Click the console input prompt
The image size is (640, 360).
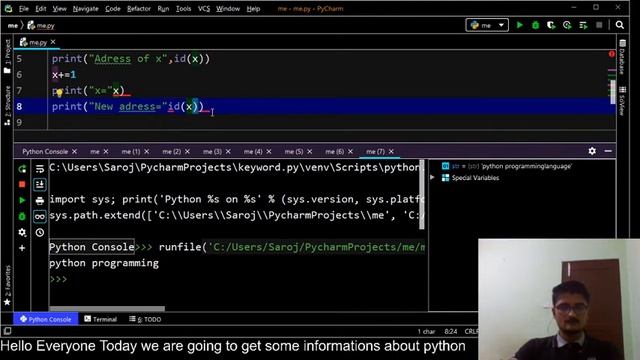point(58,279)
